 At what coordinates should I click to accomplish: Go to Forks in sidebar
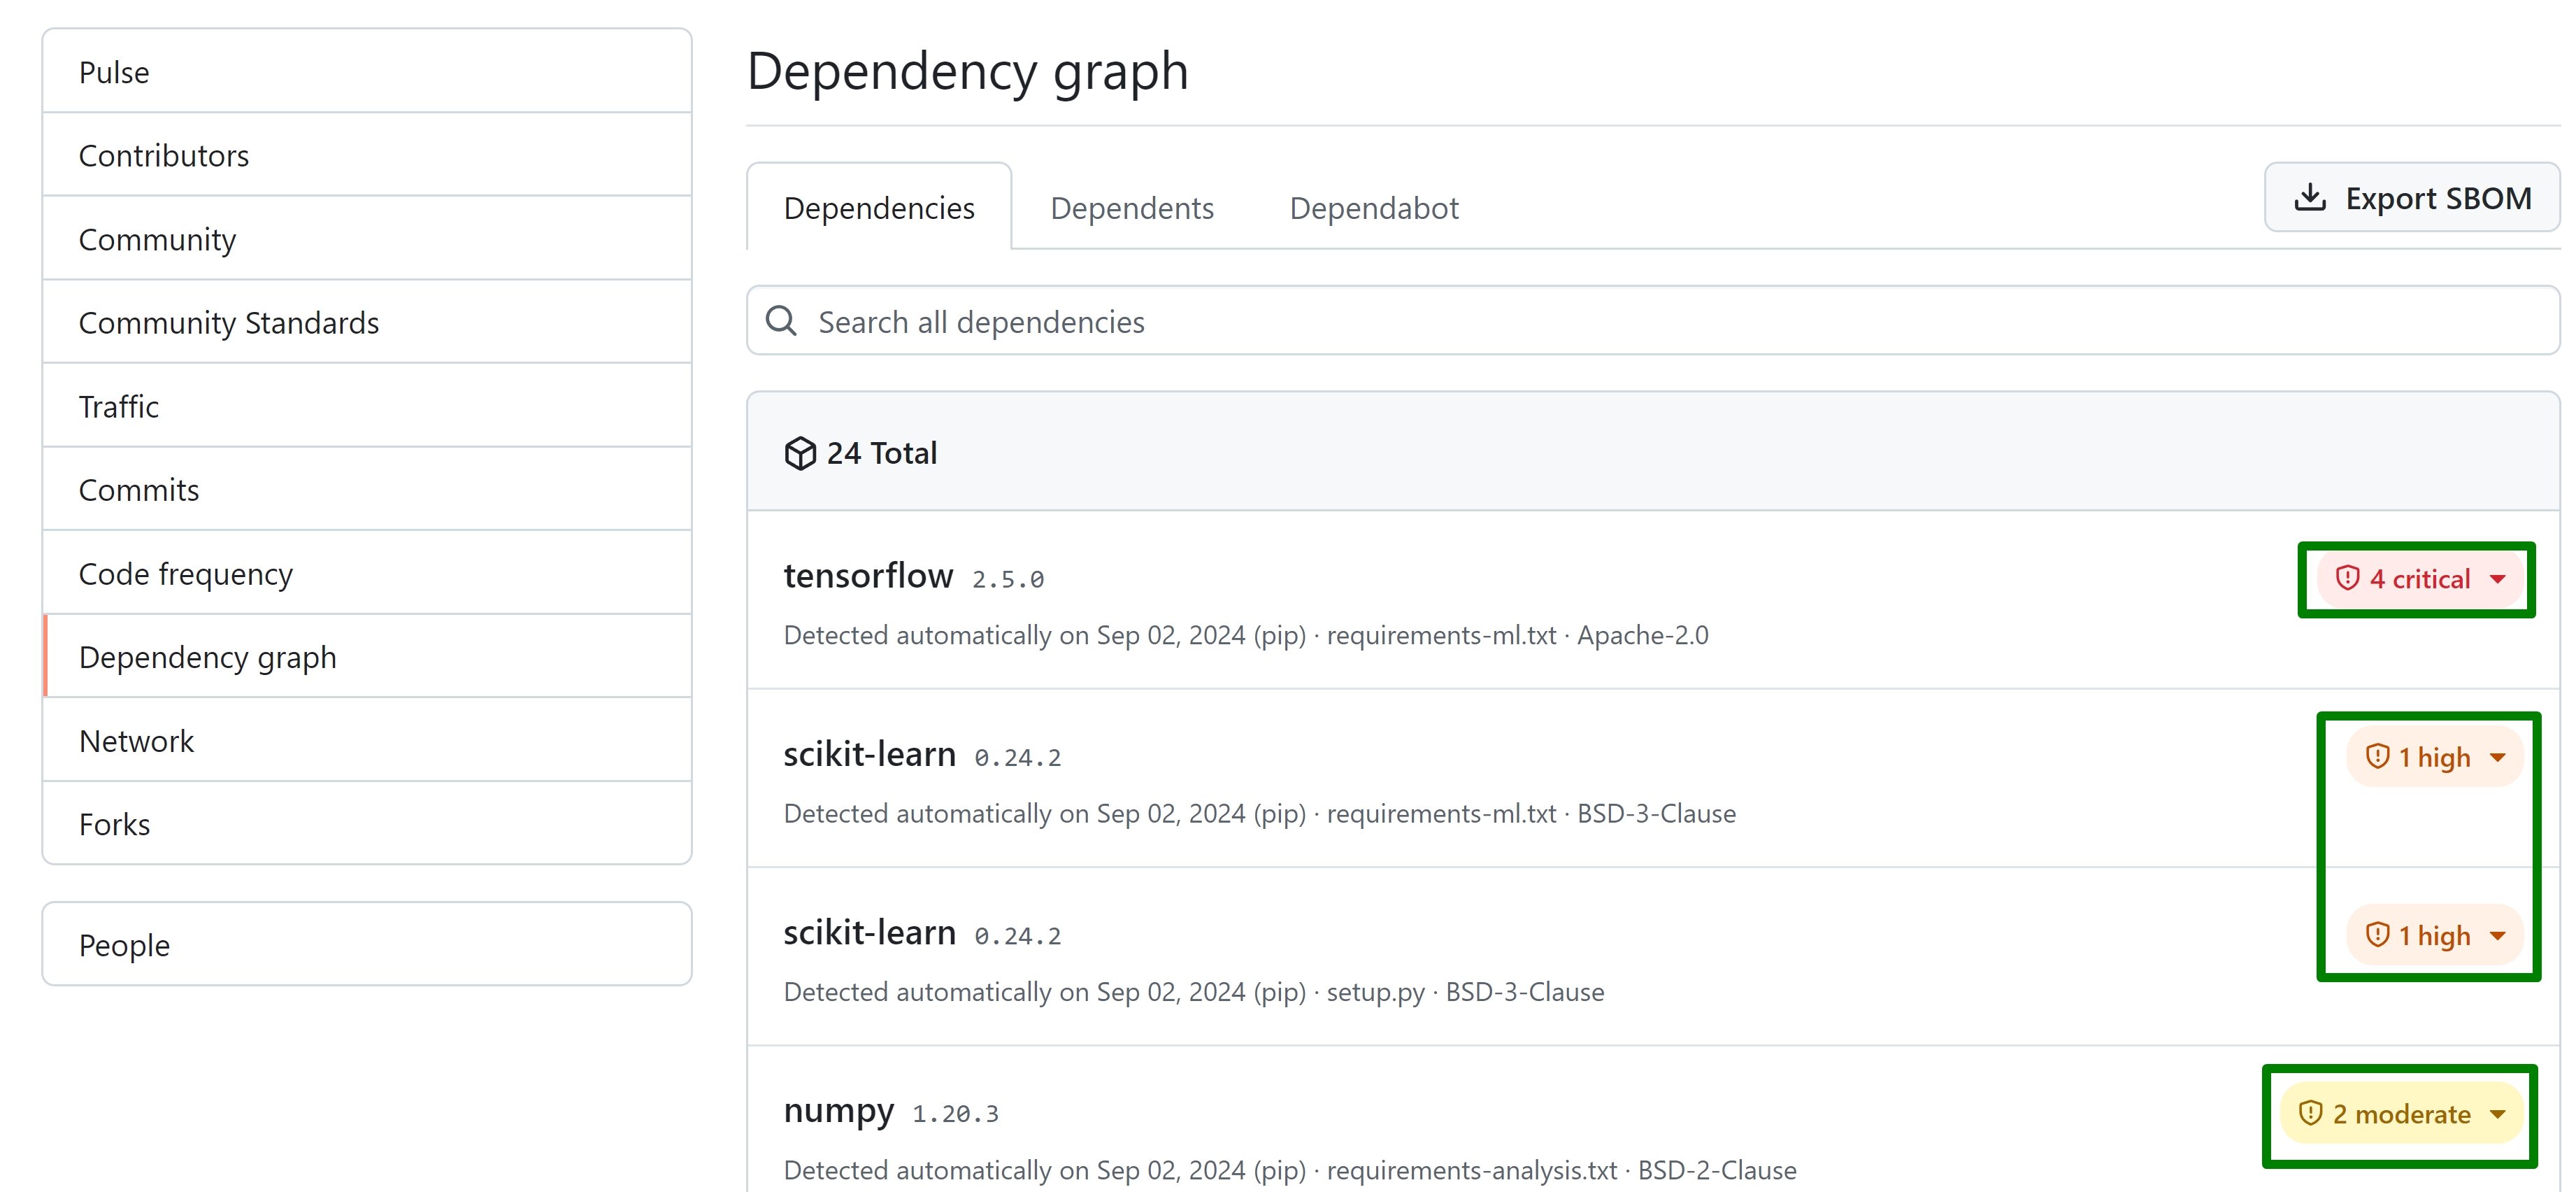[x=367, y=823]
